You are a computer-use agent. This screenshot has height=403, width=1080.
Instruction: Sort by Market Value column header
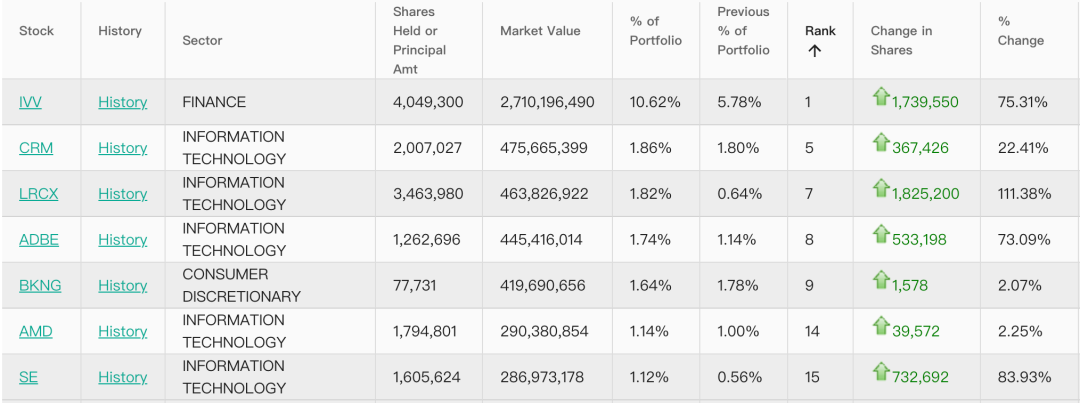click(540, 31)
